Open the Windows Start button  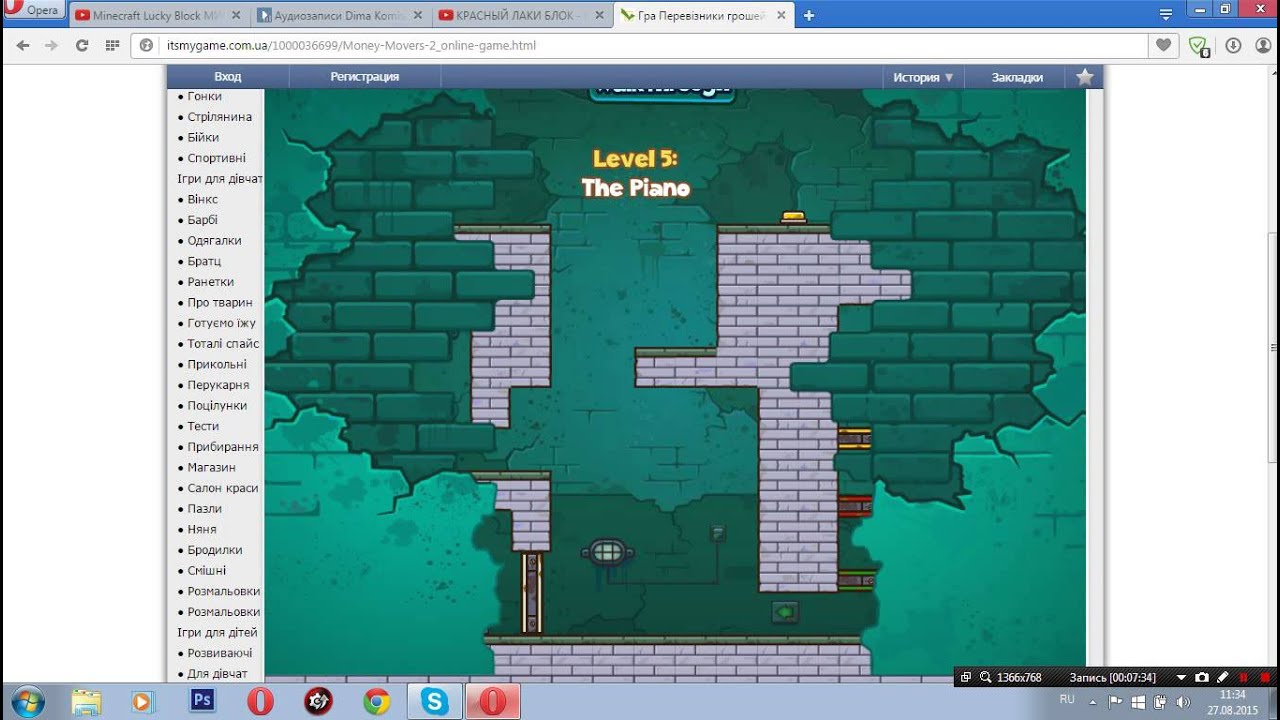pyautogui.click(x=27, y=702)
